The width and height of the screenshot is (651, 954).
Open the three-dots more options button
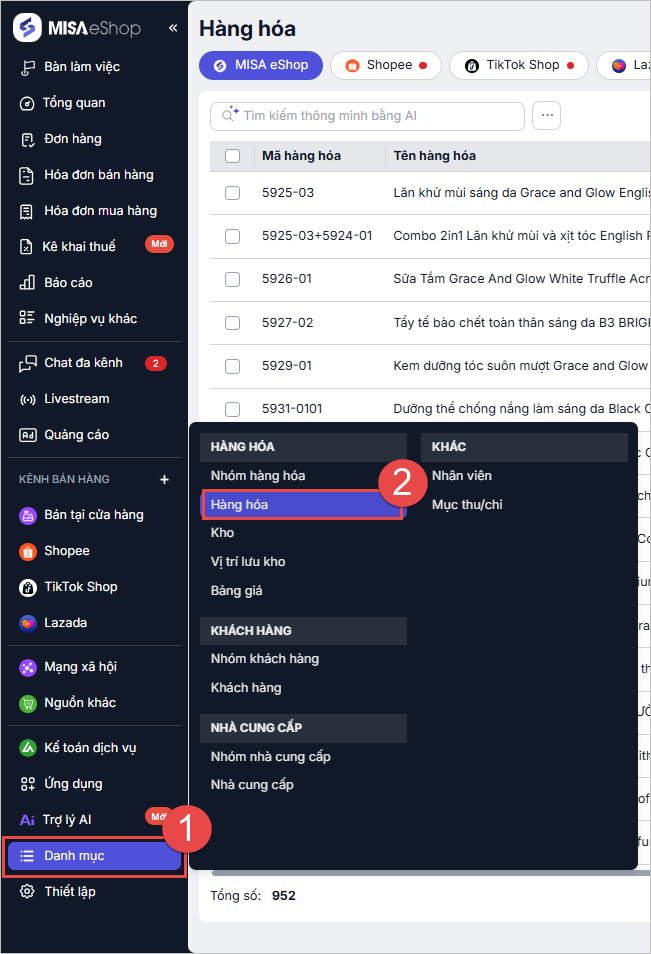coord(546,116)
